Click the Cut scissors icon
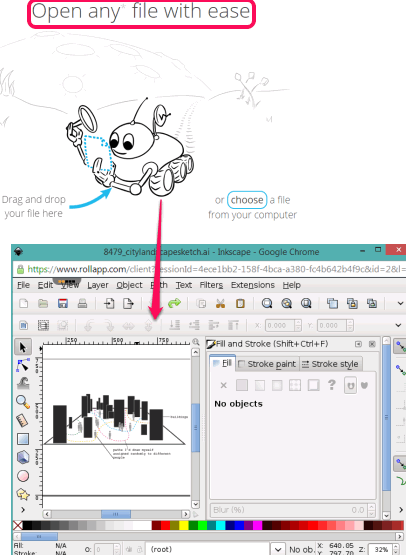This screenshot has height=555, width=406. (221, 303)
